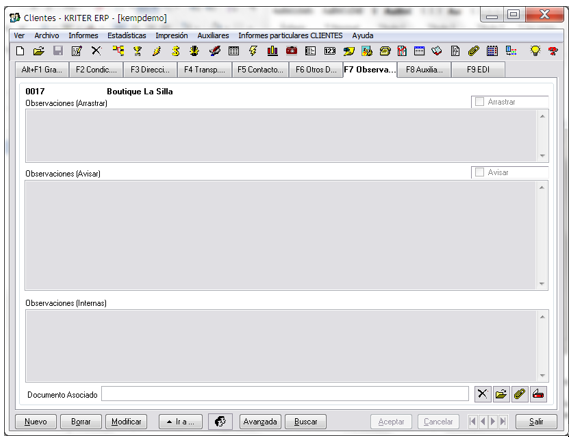Click the Modificar button
Image resolution: width=574 pixels, height=439 pixels.
pos(126,422)
